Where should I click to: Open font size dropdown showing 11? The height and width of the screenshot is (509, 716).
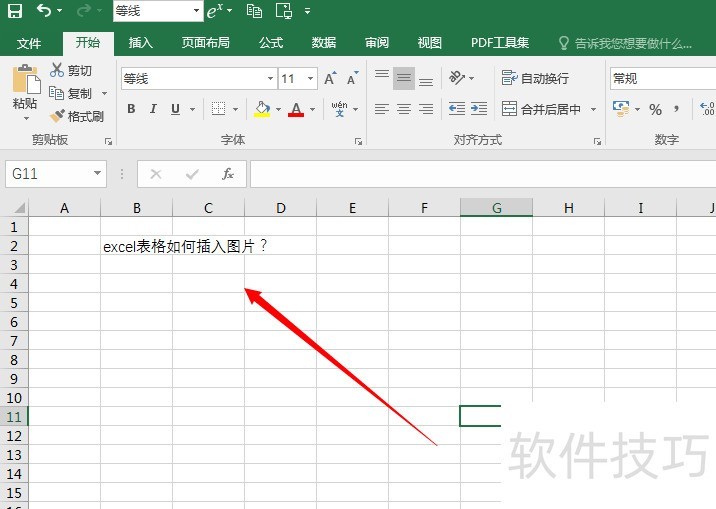pos(310,79)
